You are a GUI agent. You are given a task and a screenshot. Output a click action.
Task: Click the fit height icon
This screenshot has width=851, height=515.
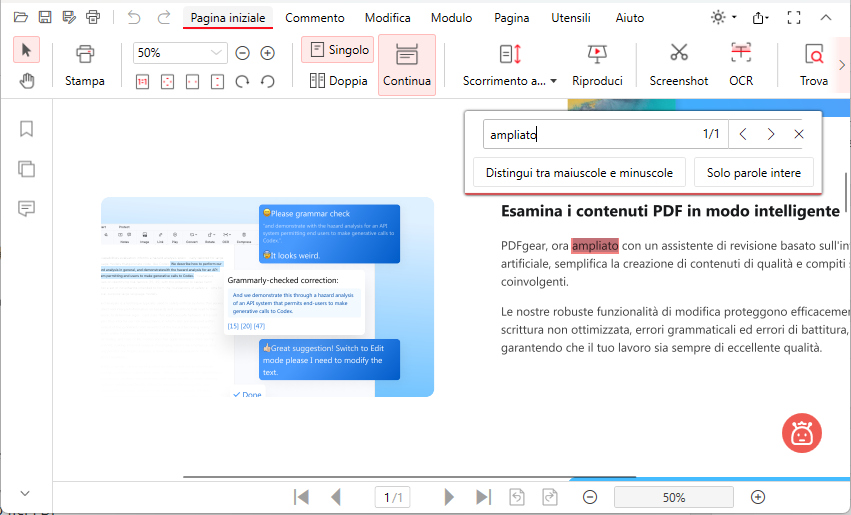pos(218,82)
